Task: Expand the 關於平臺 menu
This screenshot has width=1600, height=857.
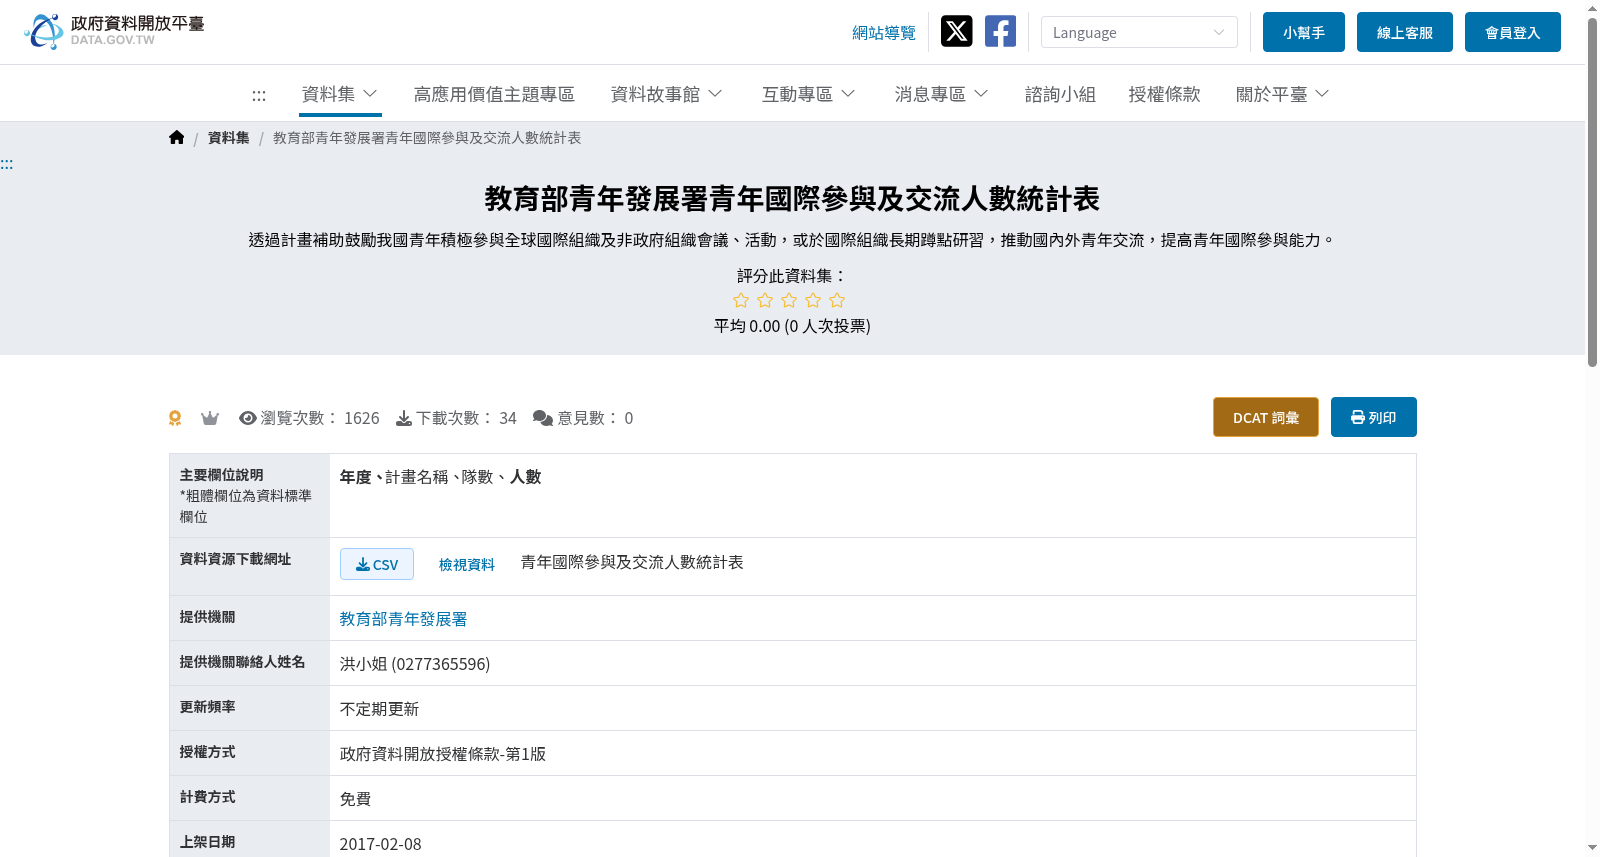Action: pos(1283,94)
